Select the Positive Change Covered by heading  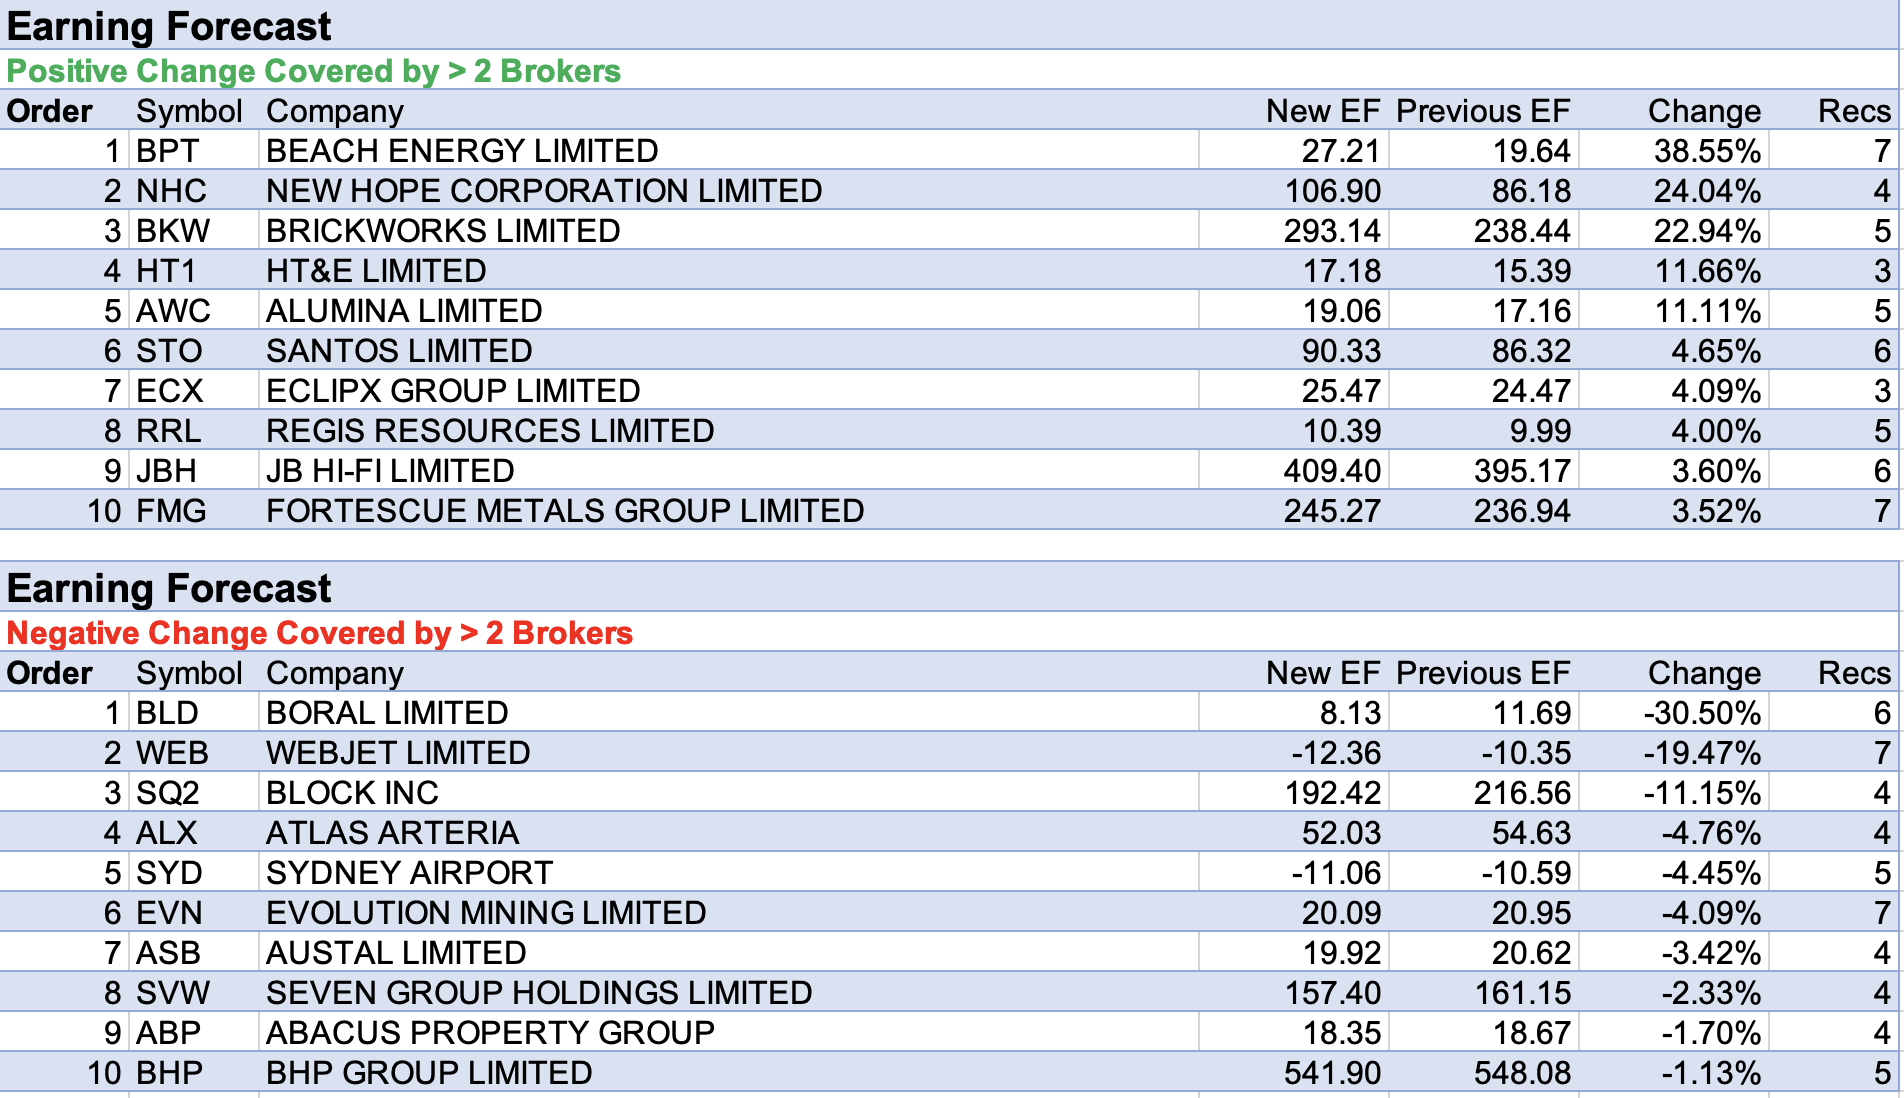(313, 71)
